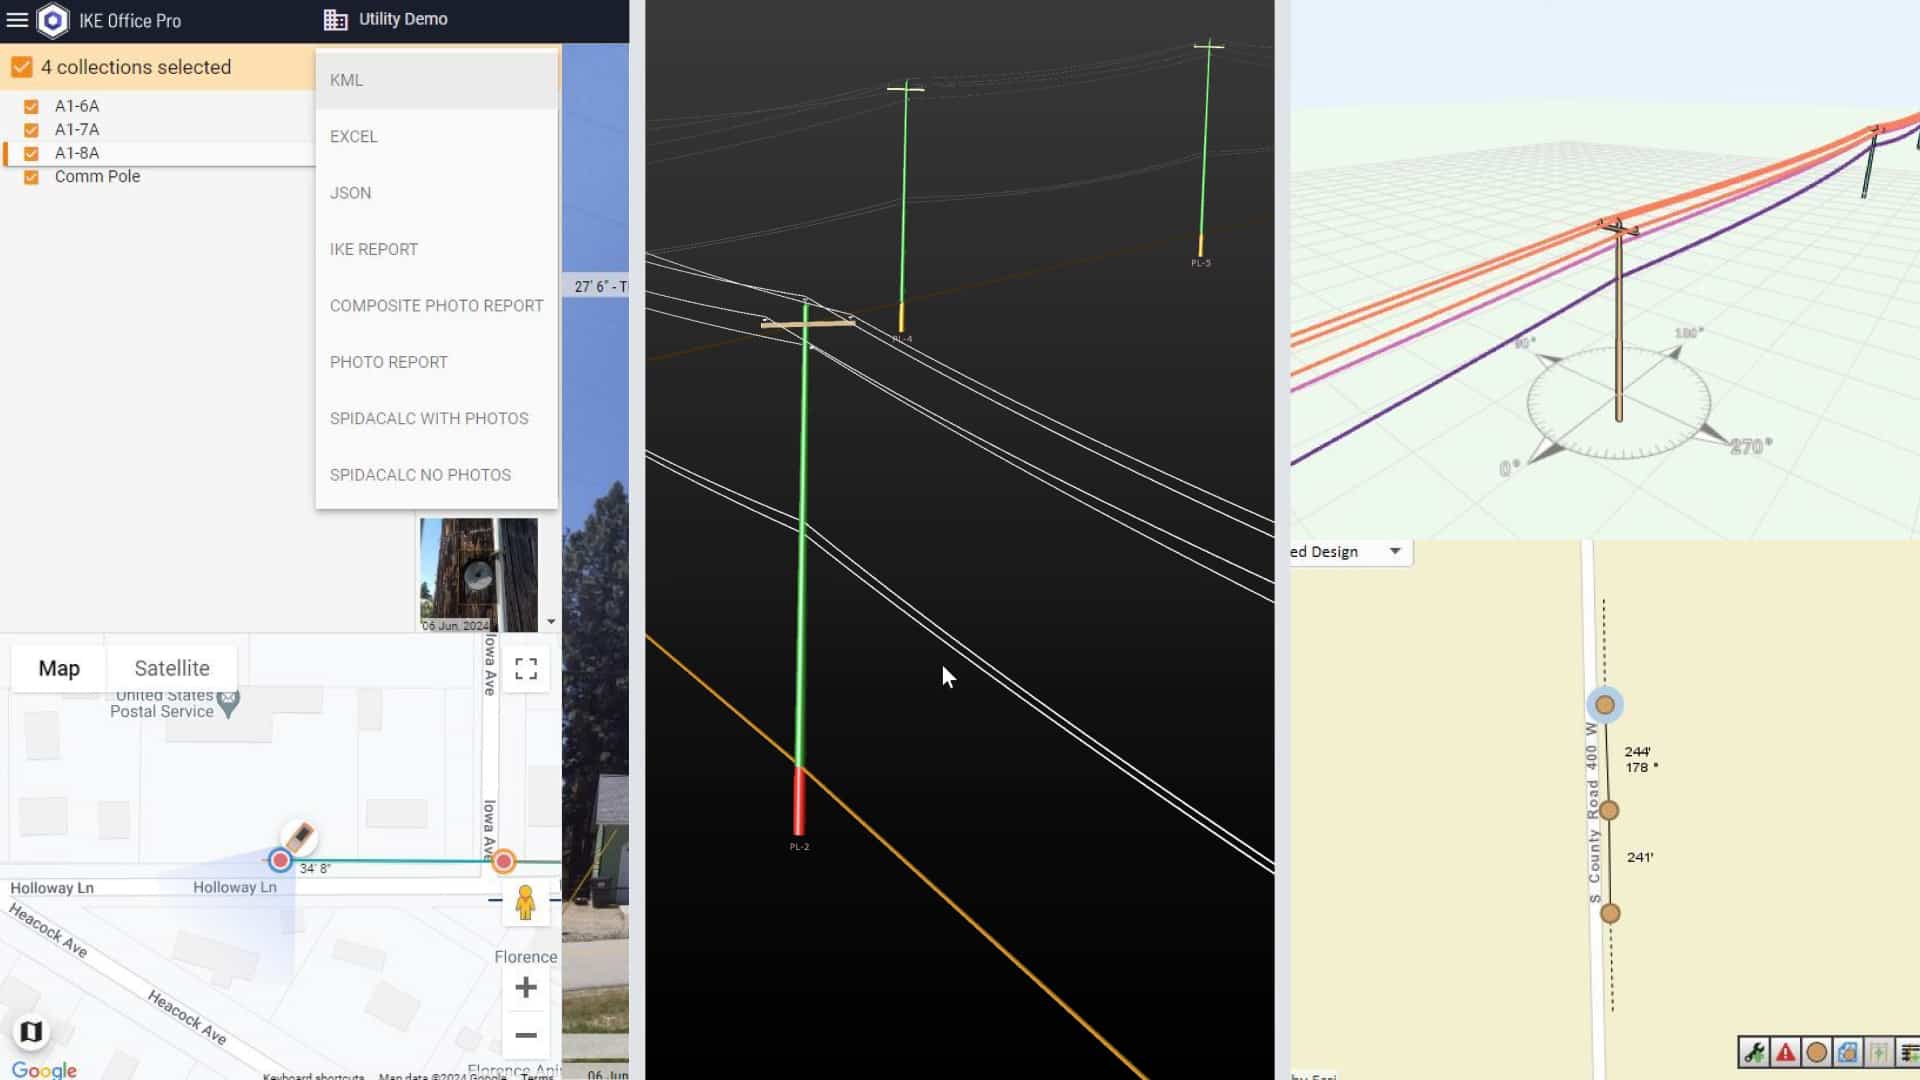Uncheck the Comm Pole collection checkbox
The height and width of the screenshot is (1080, 1920).
click(31, 177)
